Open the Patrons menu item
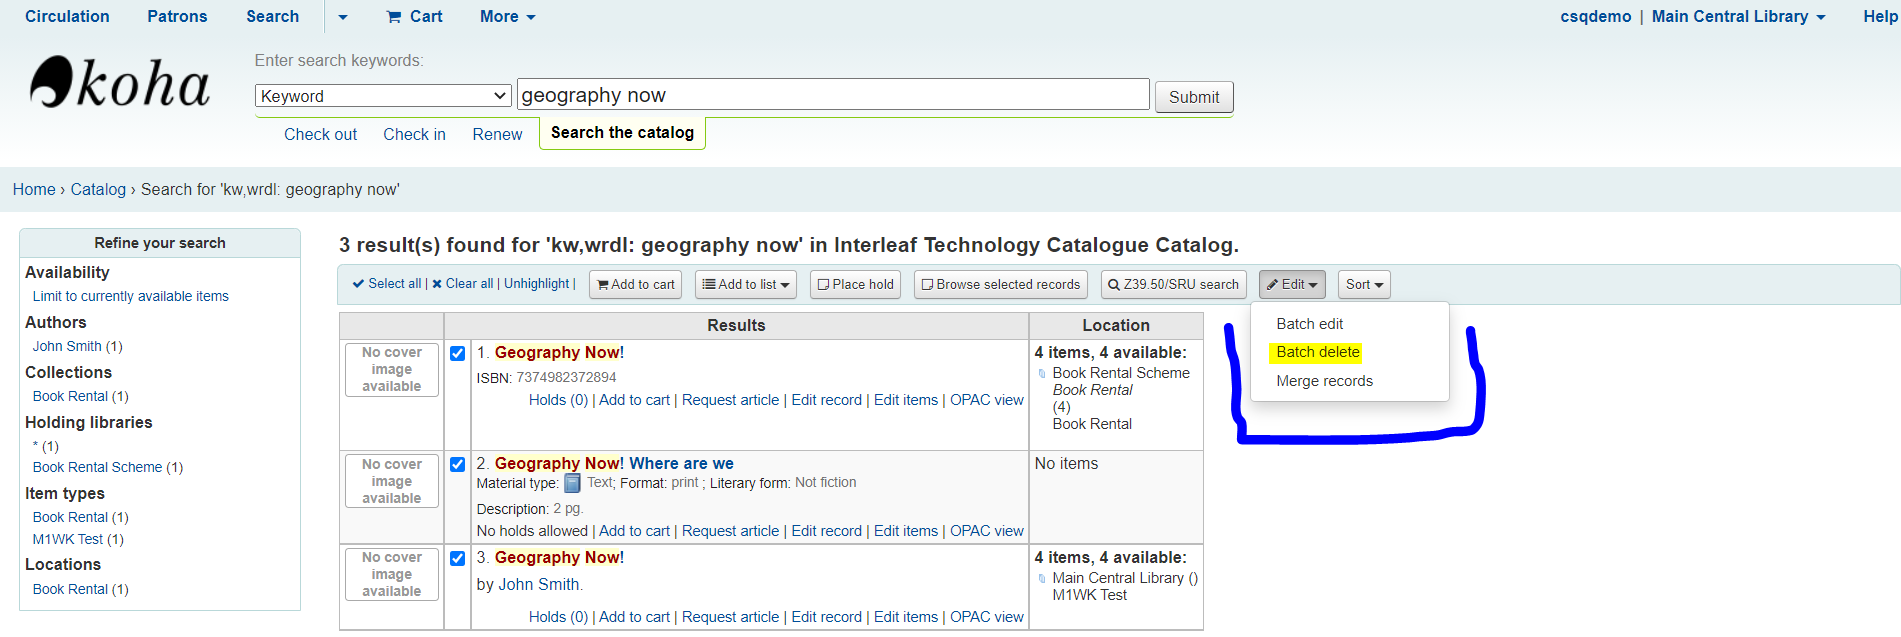The image size is (1901, 637). (177, 16)
